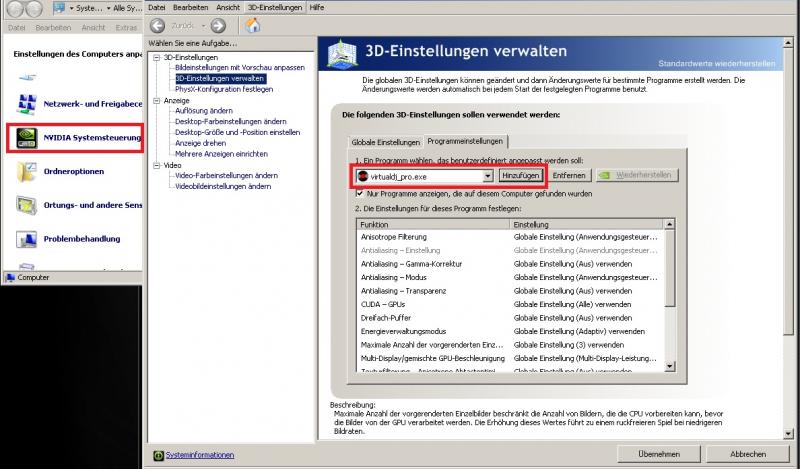Open Datei menu in NVIDIA window

point(157,8)
